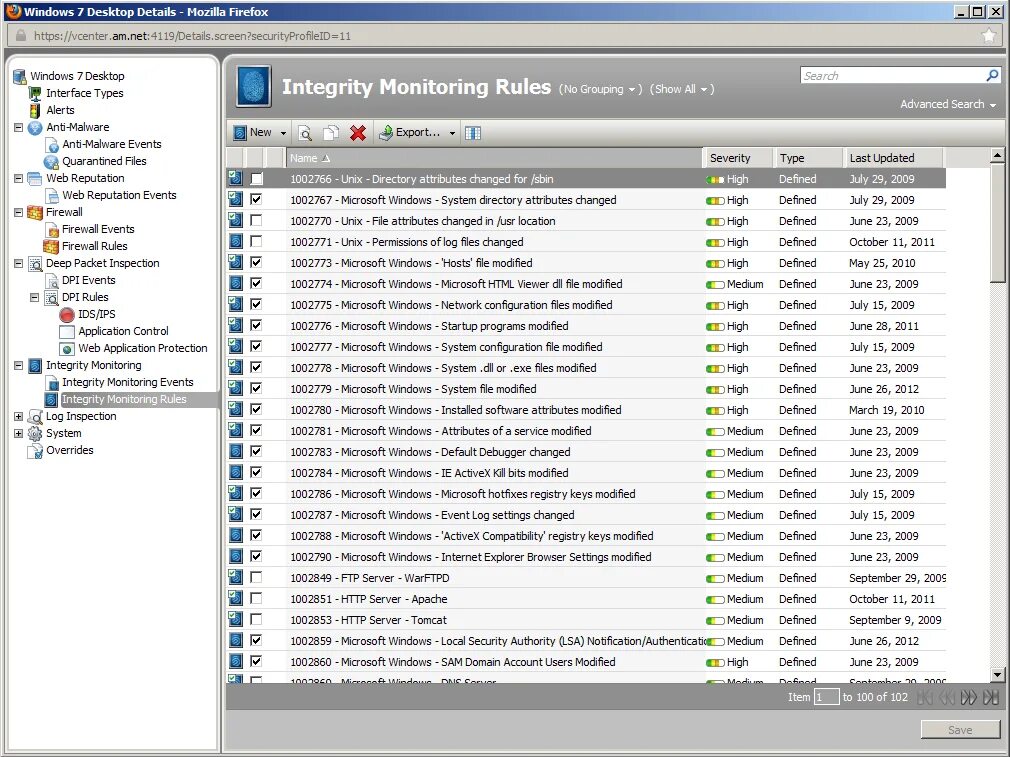Click the Application Control icon
This screenshot has width=1010, height=757.
(67, 332)
